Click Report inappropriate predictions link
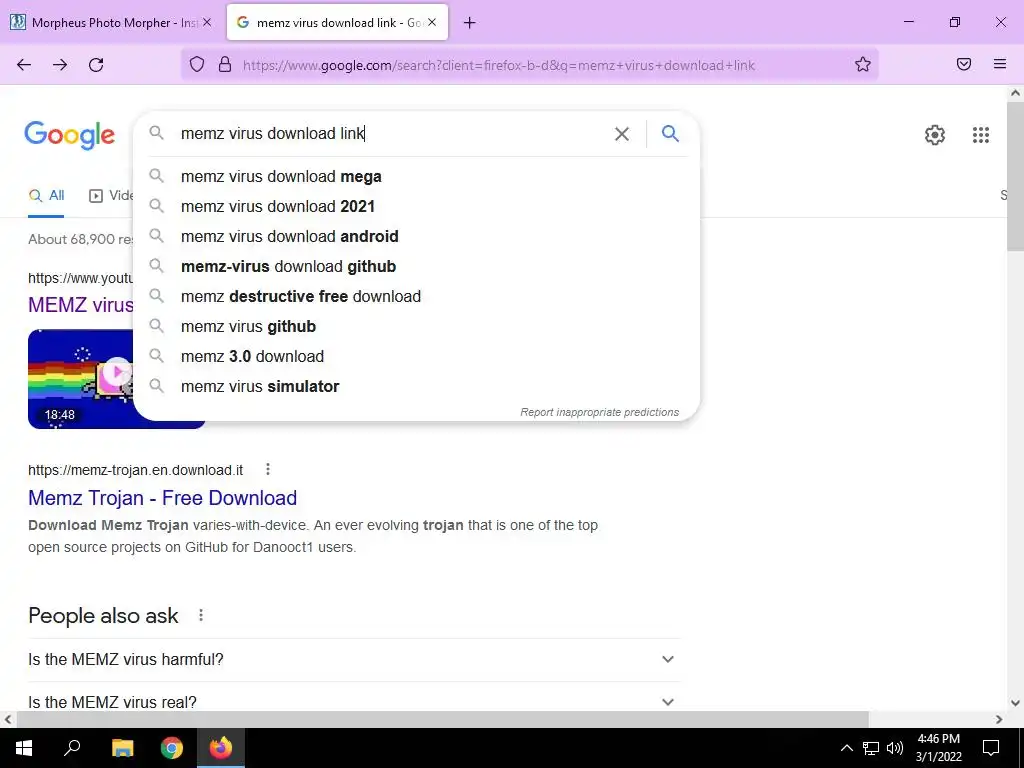 pos(600,412)
